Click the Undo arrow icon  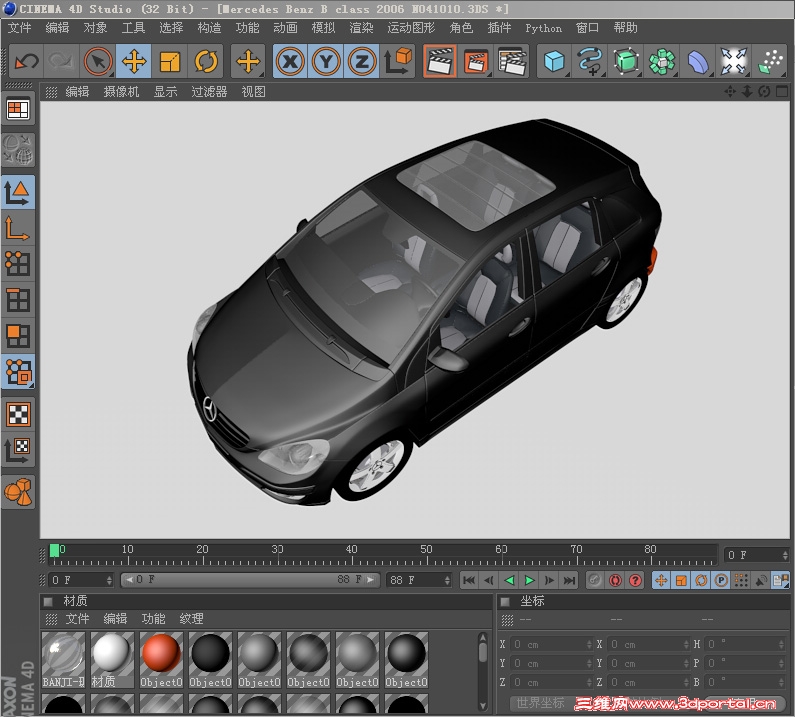[26, 61]
